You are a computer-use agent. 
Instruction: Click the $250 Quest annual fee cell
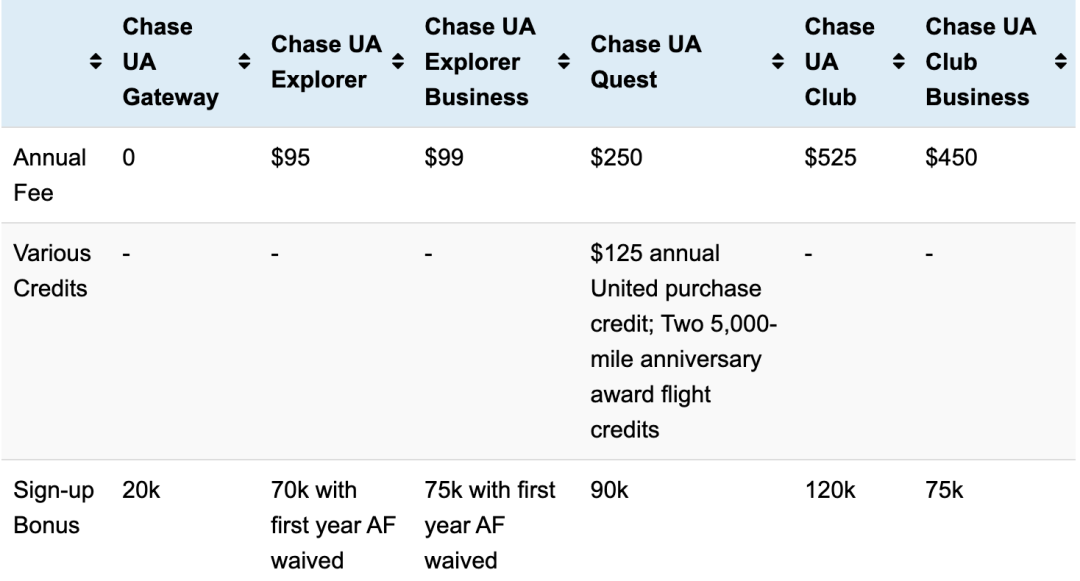pos(616,158)
